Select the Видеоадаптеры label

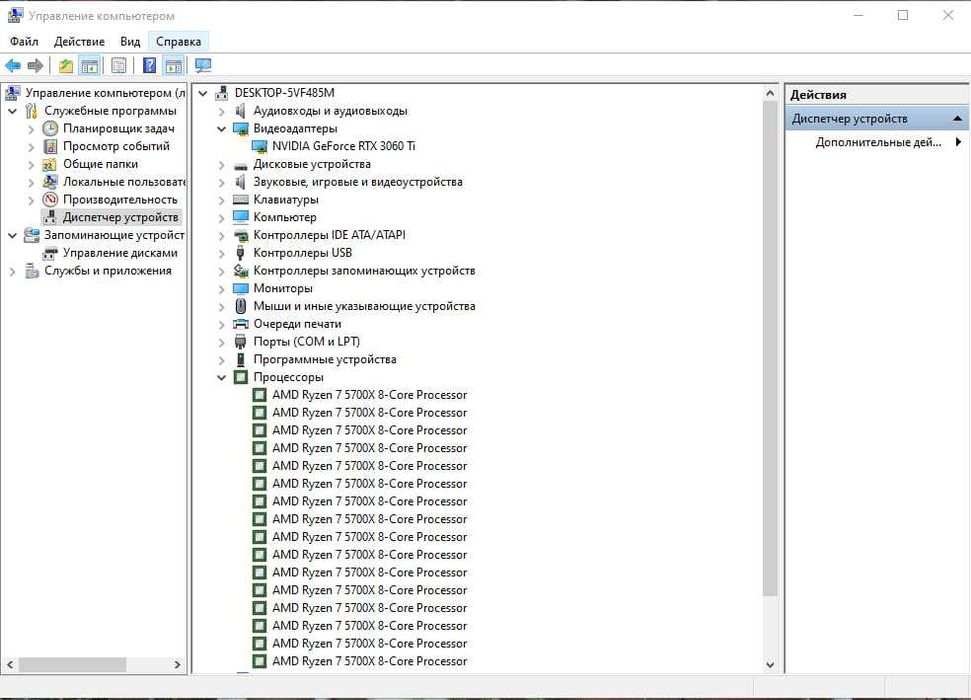click(x=295, y=129)
